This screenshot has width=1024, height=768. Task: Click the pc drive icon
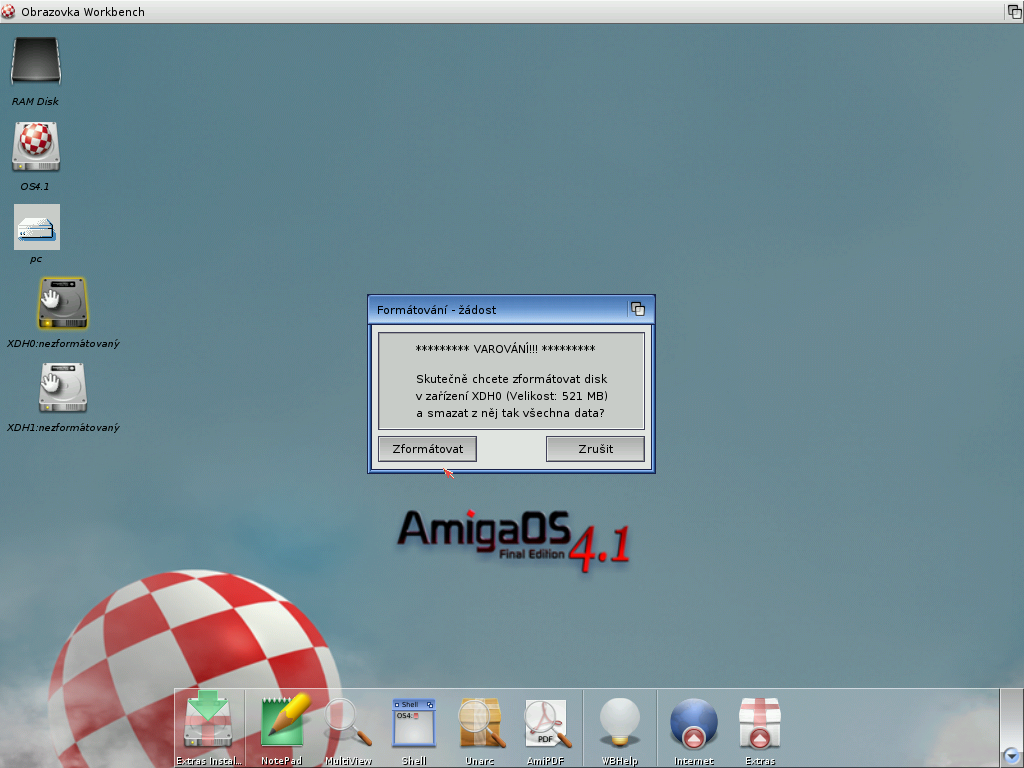tap(36, 227)
